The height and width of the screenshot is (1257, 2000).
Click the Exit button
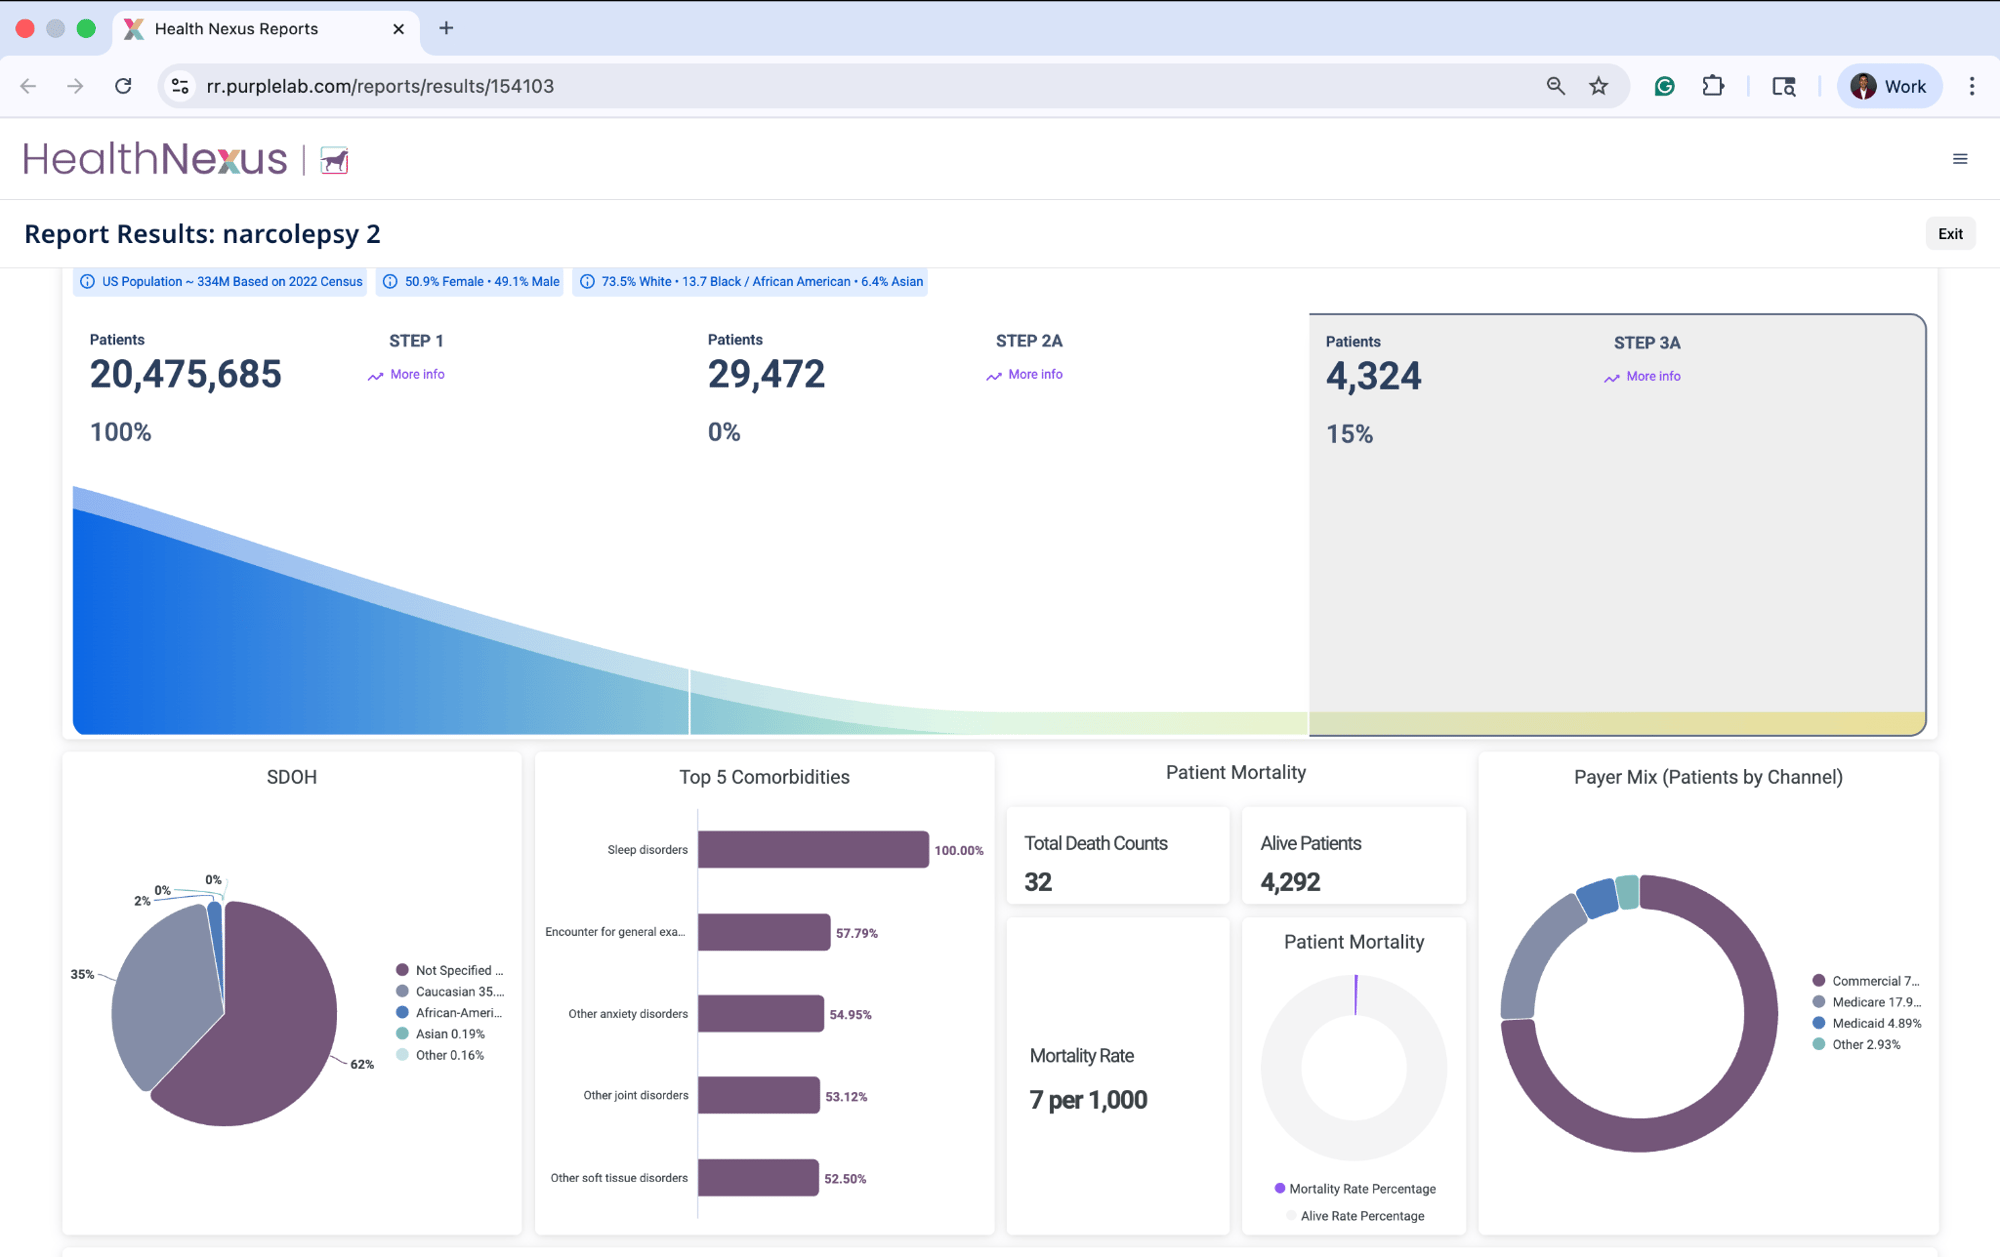[x=1949, y=234]
